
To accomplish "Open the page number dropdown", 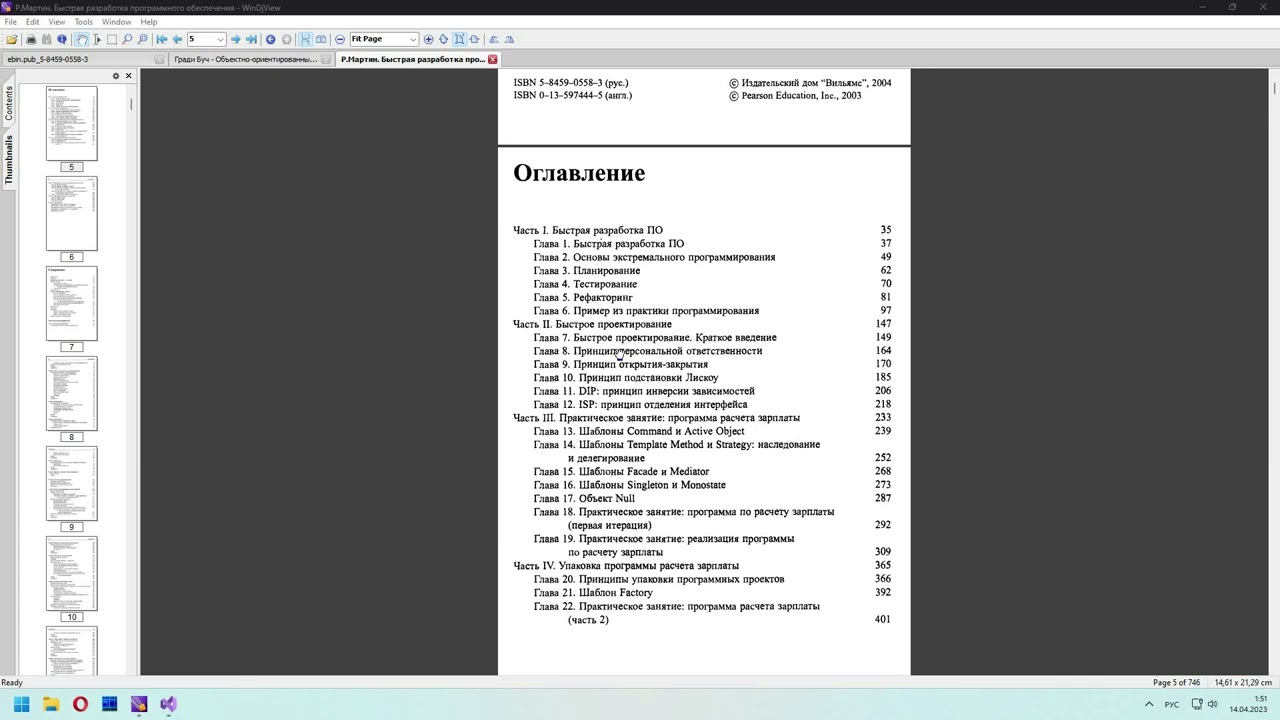I will click(x=219, y=39).
